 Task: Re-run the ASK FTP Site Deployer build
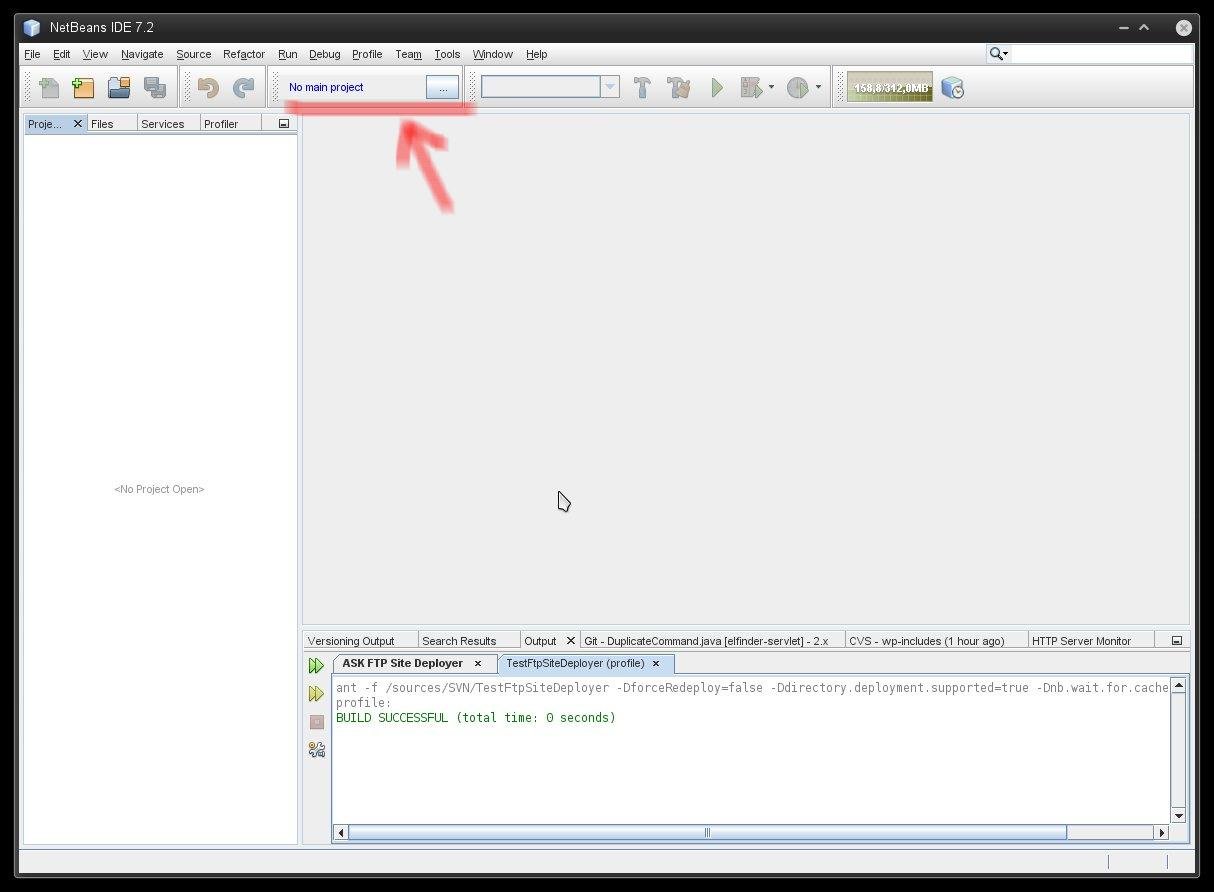coord(317,665)
